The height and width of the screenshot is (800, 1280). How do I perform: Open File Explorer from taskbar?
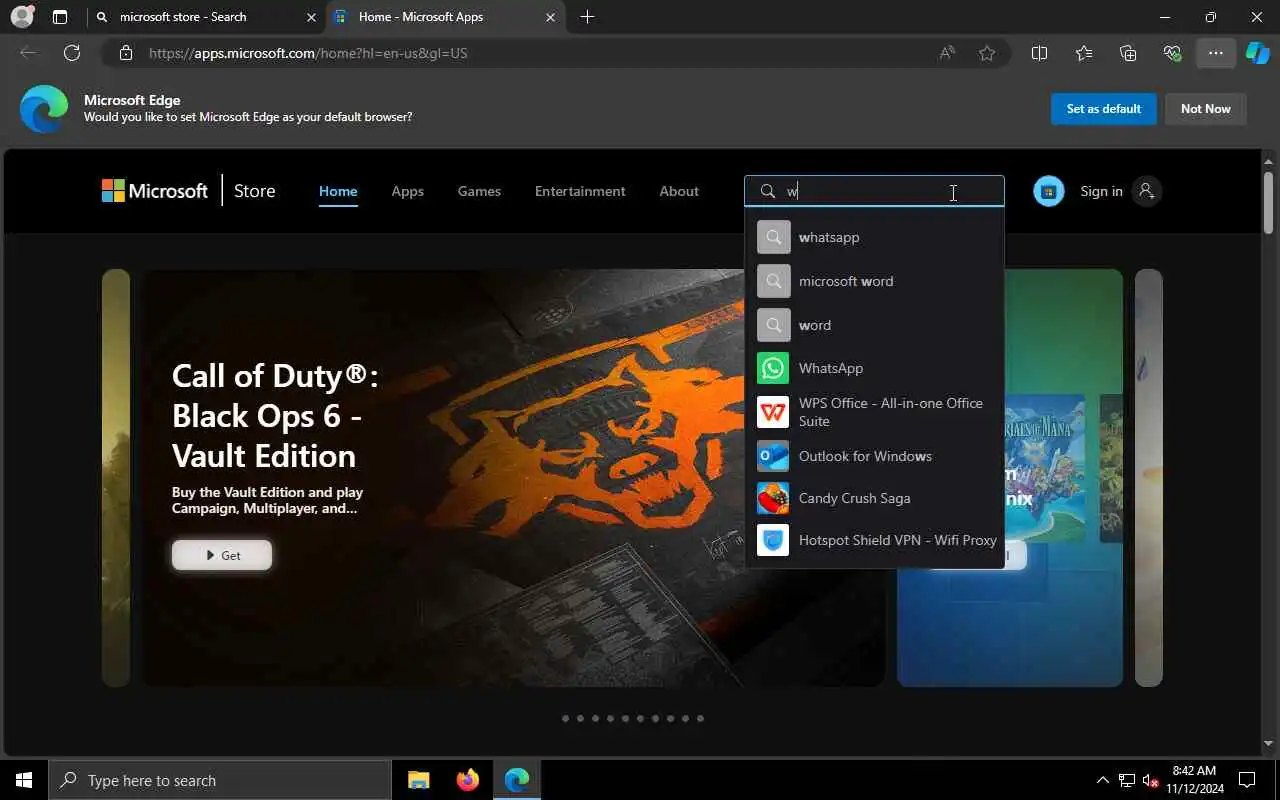[x=418, y=780]
